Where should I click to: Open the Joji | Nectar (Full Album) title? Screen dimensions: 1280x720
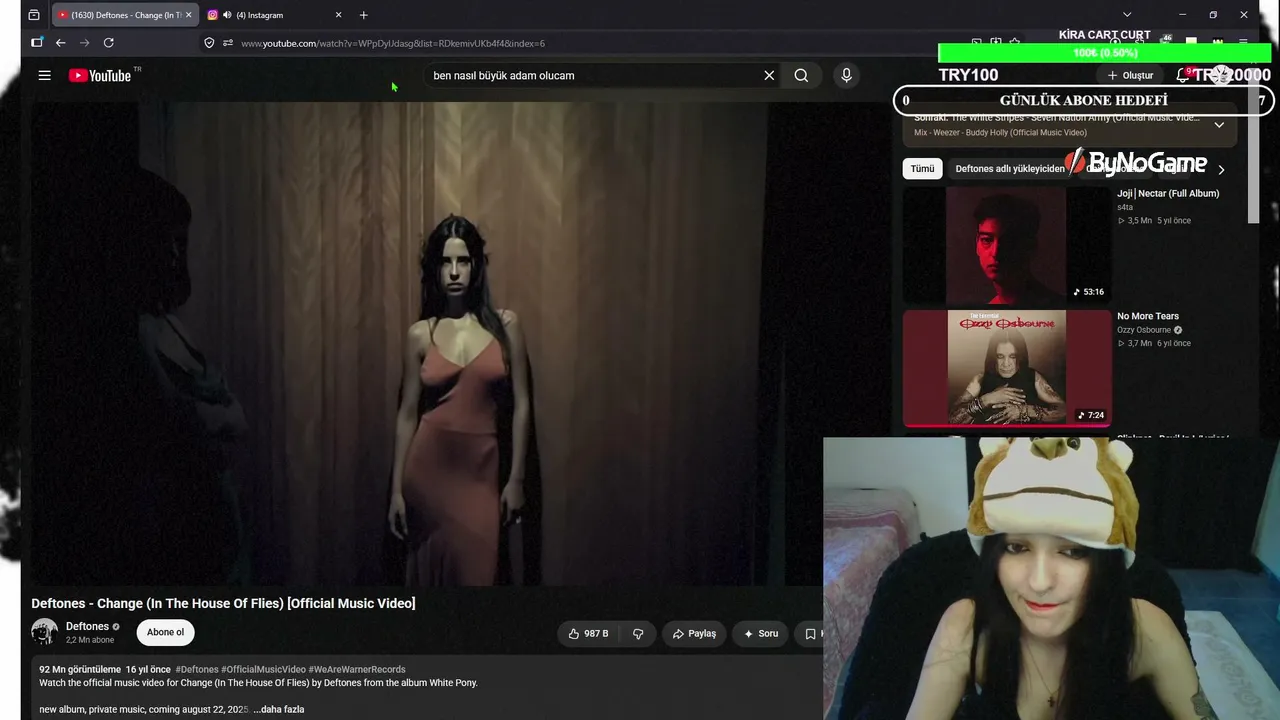pos(1168,194)
